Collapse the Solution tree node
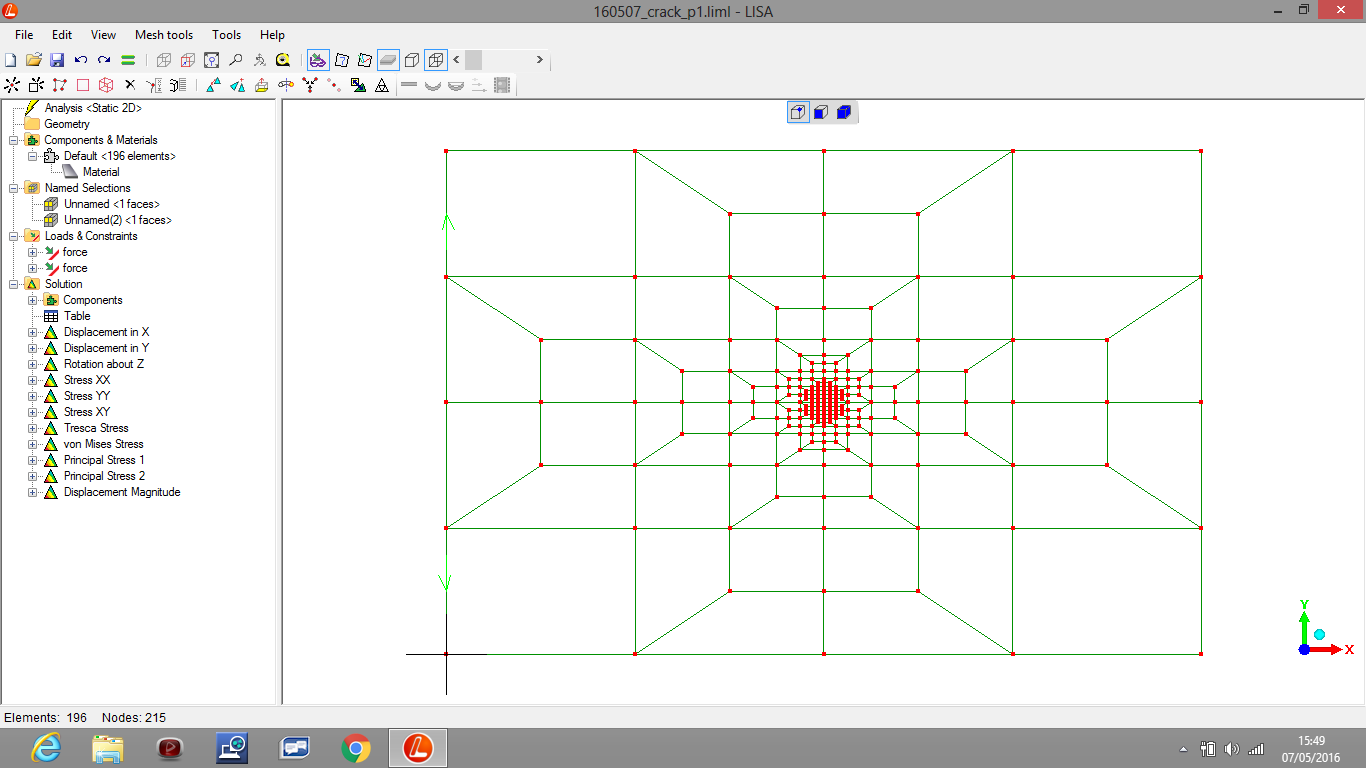Image resolution: width=1366 pixels, height=768 pixels. pyautogui.click(x=14, y=284)
